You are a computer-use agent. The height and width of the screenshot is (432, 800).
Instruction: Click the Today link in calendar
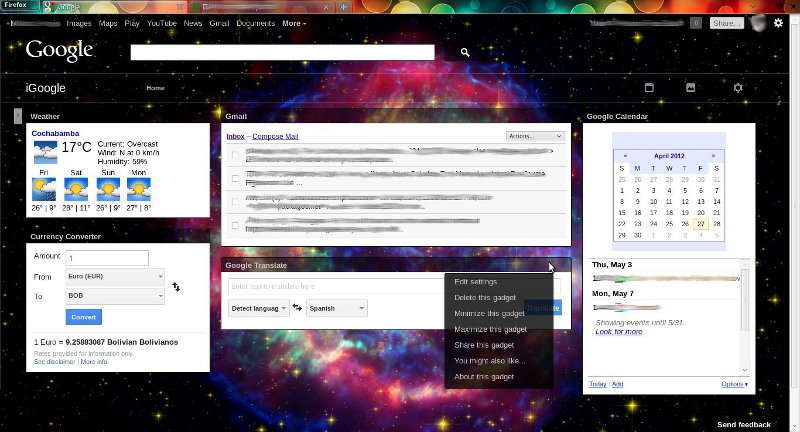click(597, 384)
